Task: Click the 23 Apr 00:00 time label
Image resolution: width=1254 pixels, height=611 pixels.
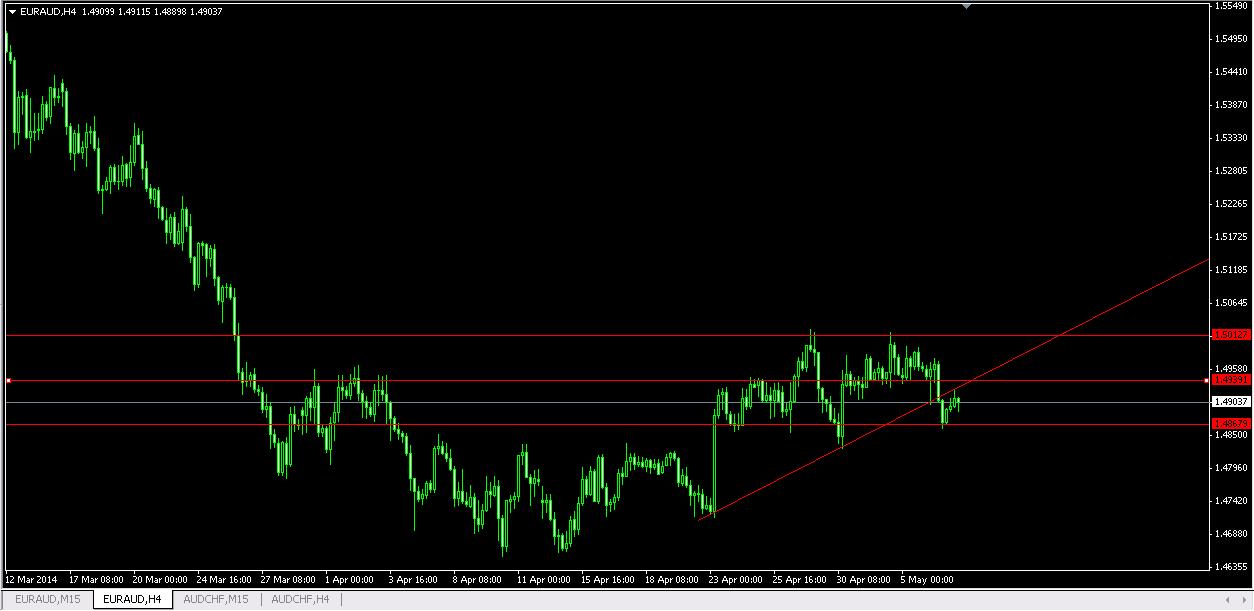Action: [x=735, y=579]
